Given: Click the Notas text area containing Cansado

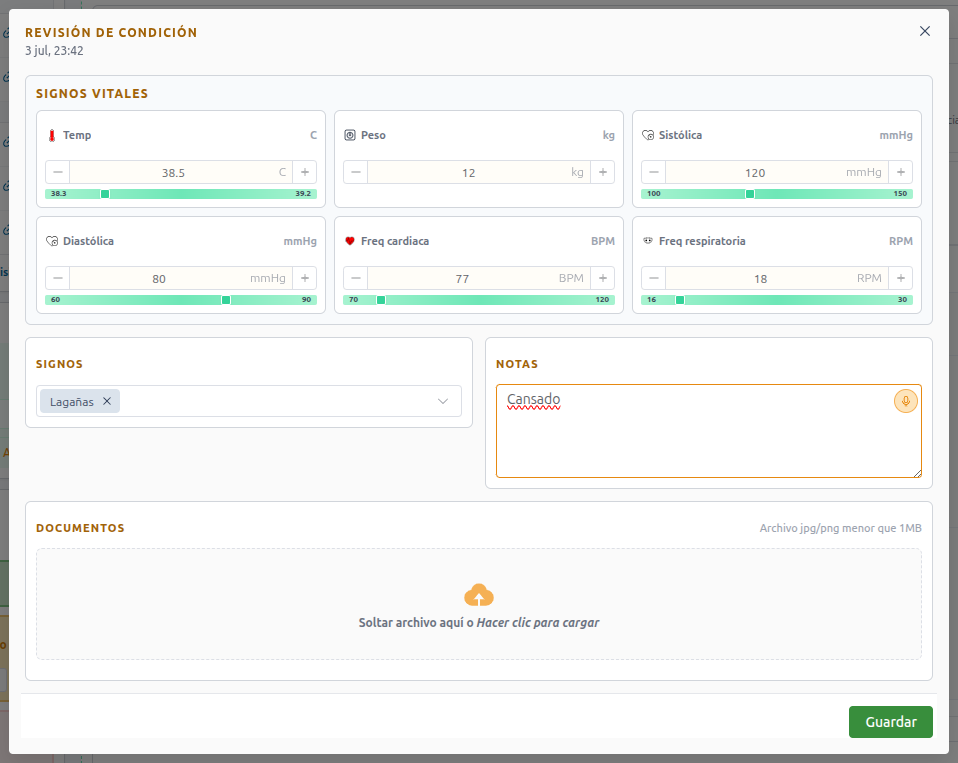Looking at the screenshot, I should (709, 431).
